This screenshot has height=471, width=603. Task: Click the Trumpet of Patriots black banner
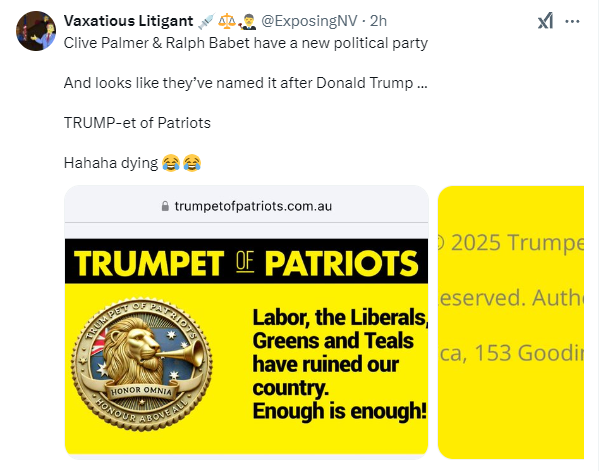247,261
